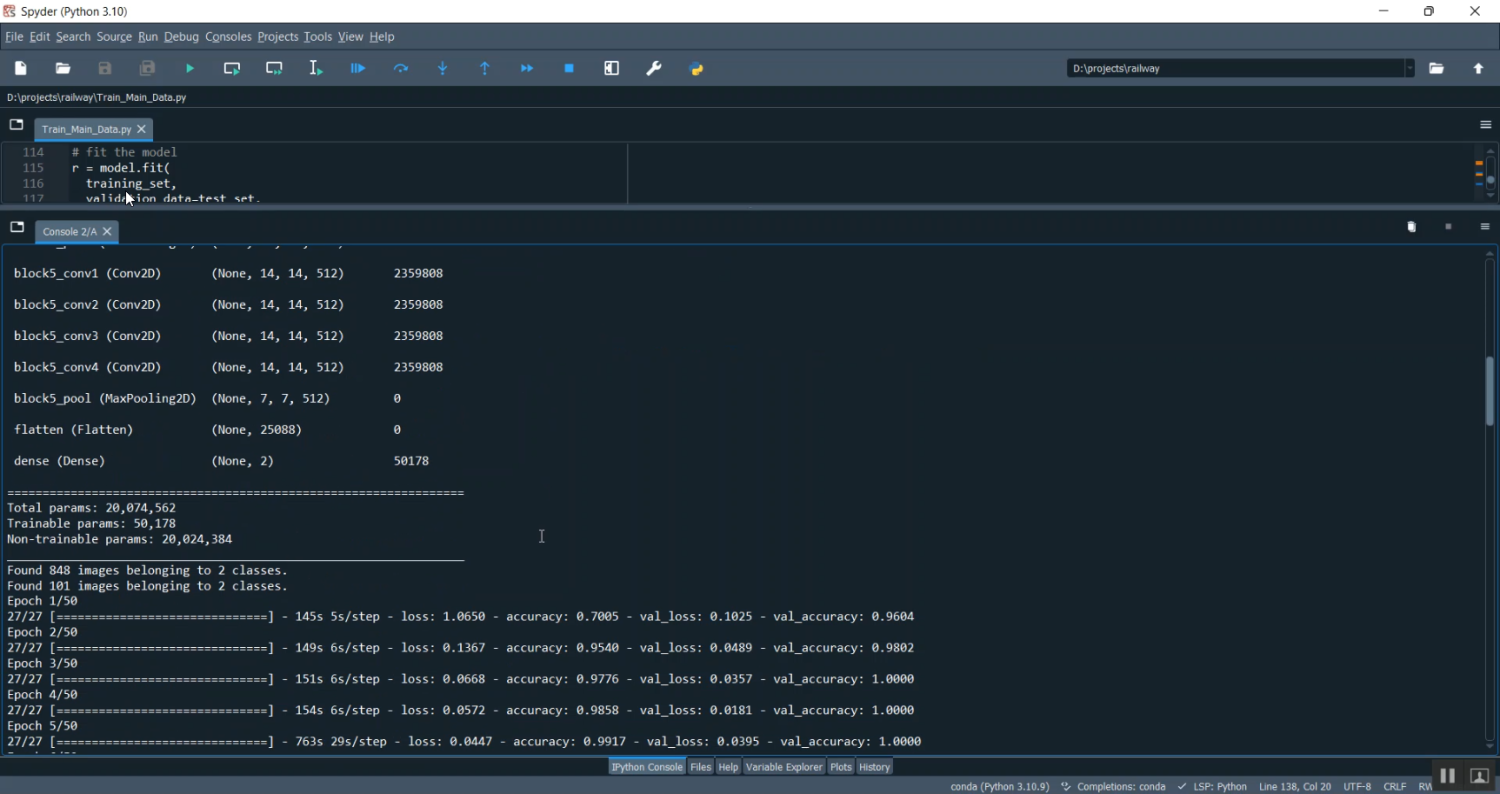
Task: Stop debugging with the square icon
Action: point(569,68)
